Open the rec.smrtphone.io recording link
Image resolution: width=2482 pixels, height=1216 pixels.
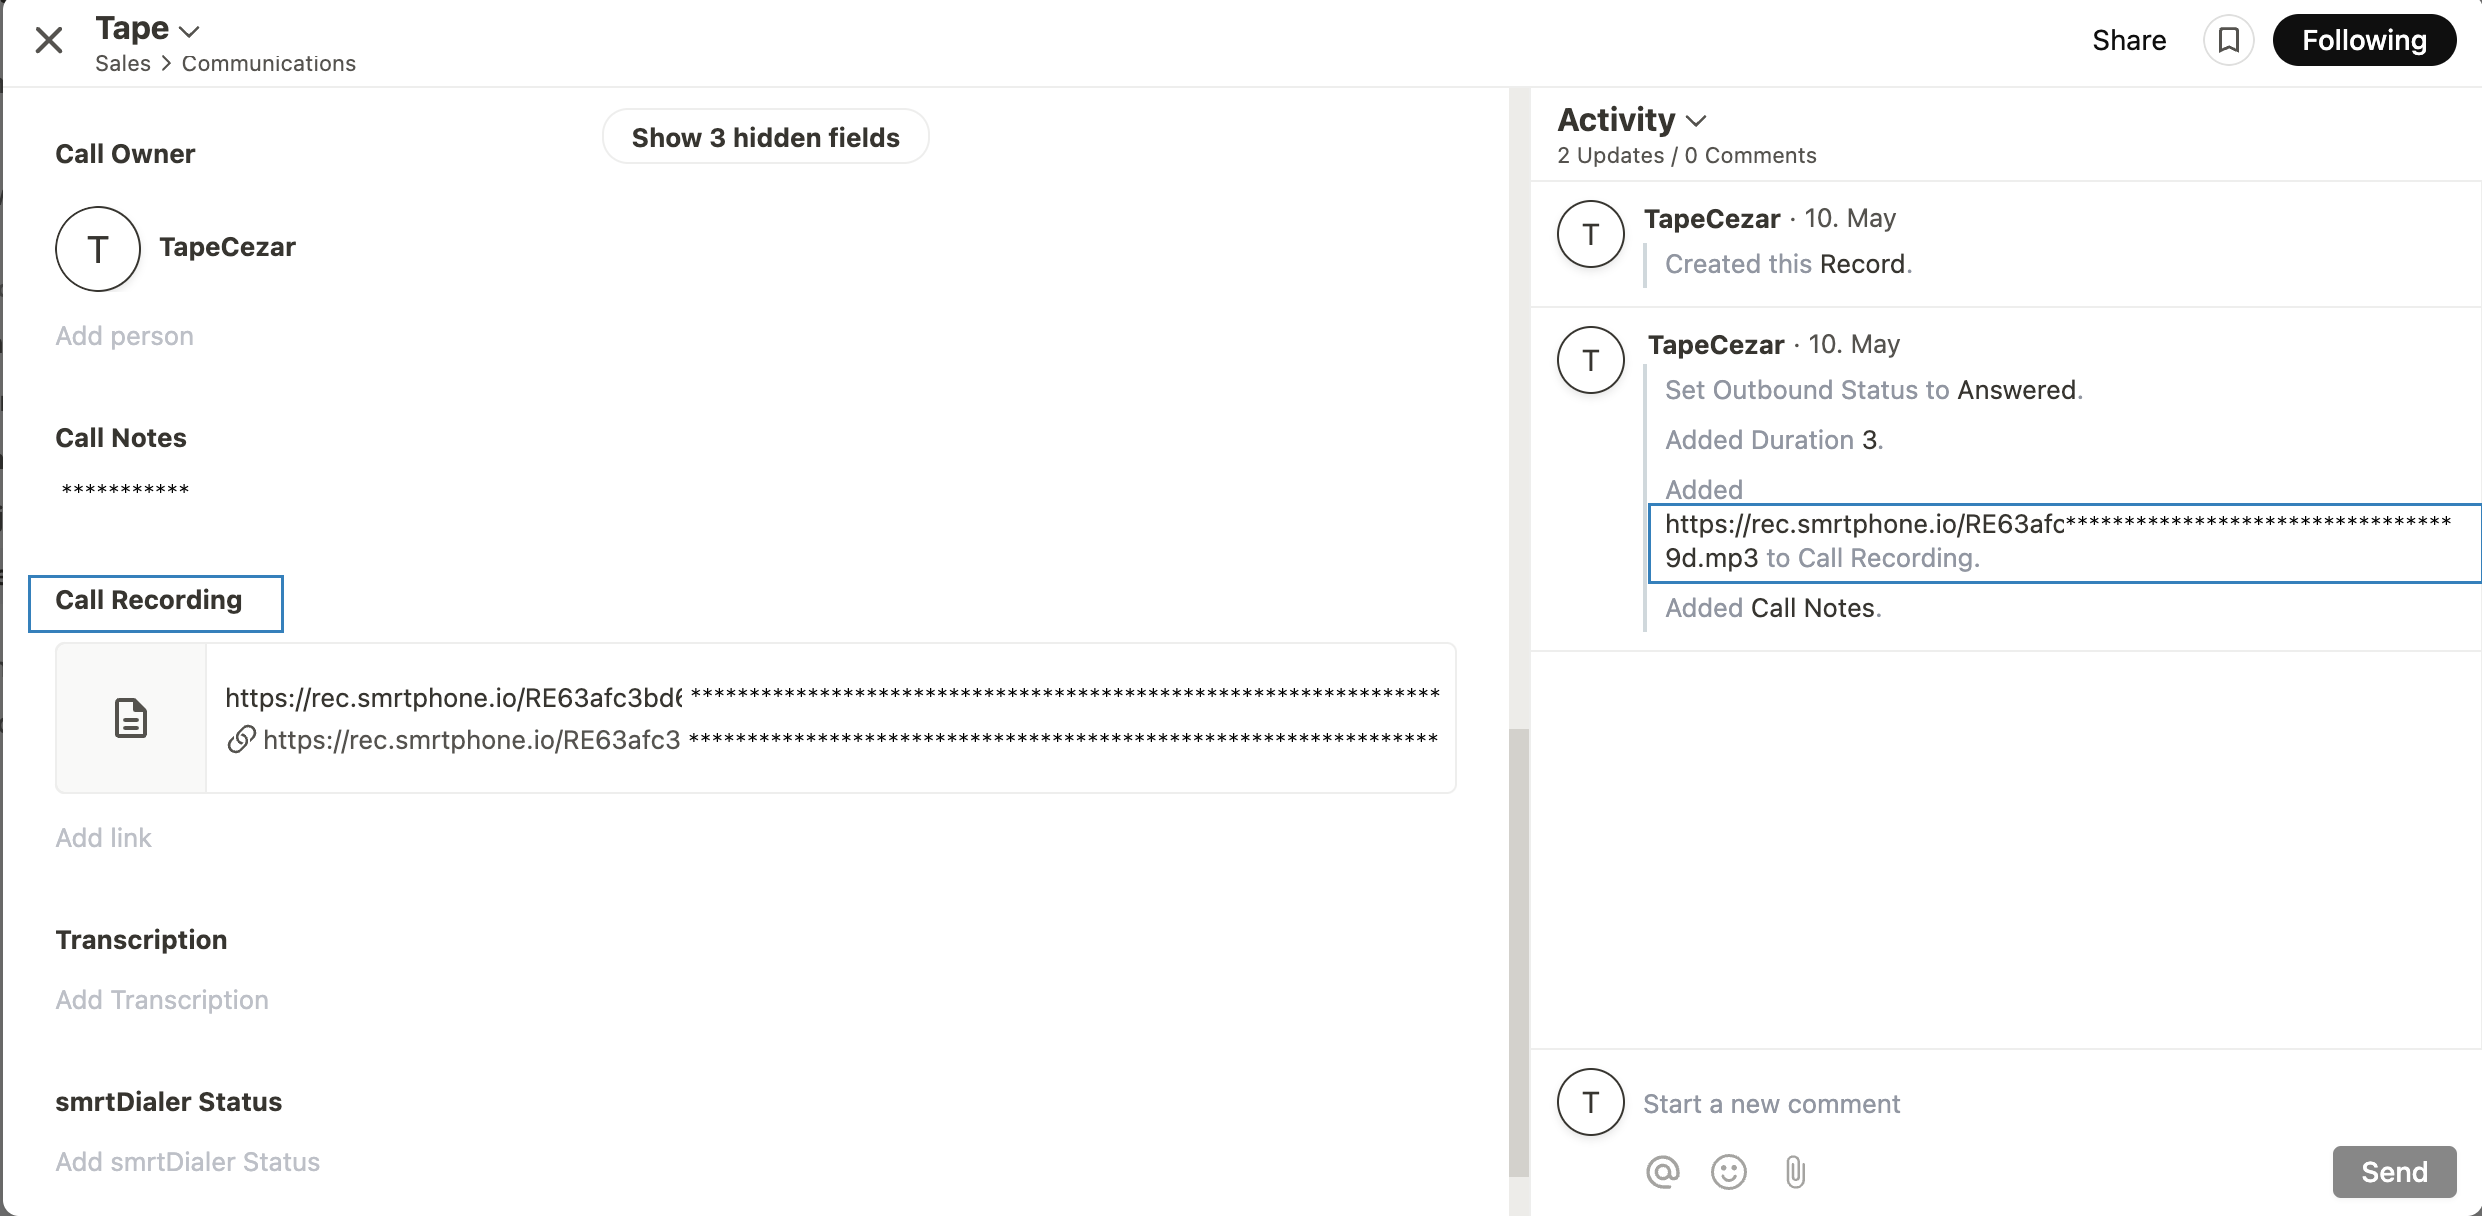[470, 740]
